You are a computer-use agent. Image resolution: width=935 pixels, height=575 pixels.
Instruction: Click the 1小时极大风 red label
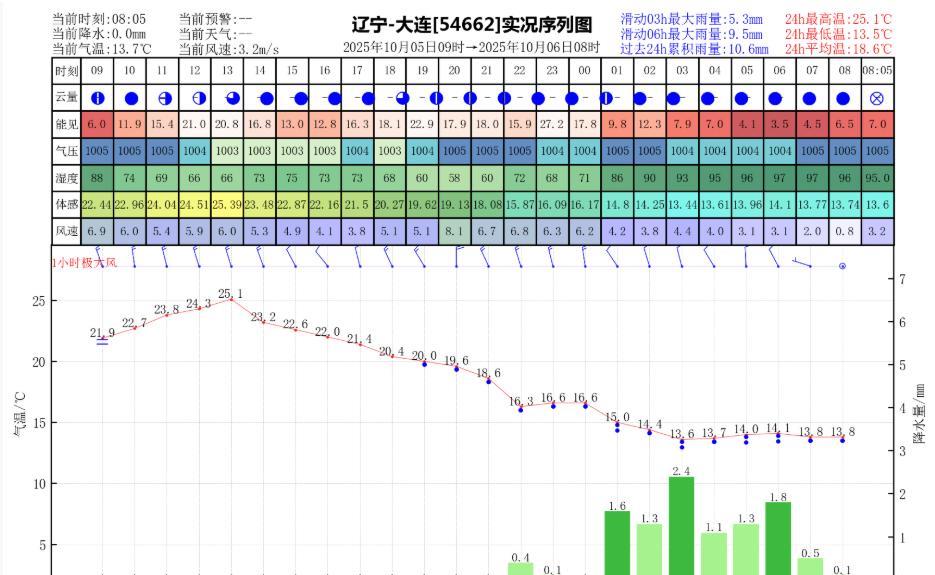click(84, 262)
